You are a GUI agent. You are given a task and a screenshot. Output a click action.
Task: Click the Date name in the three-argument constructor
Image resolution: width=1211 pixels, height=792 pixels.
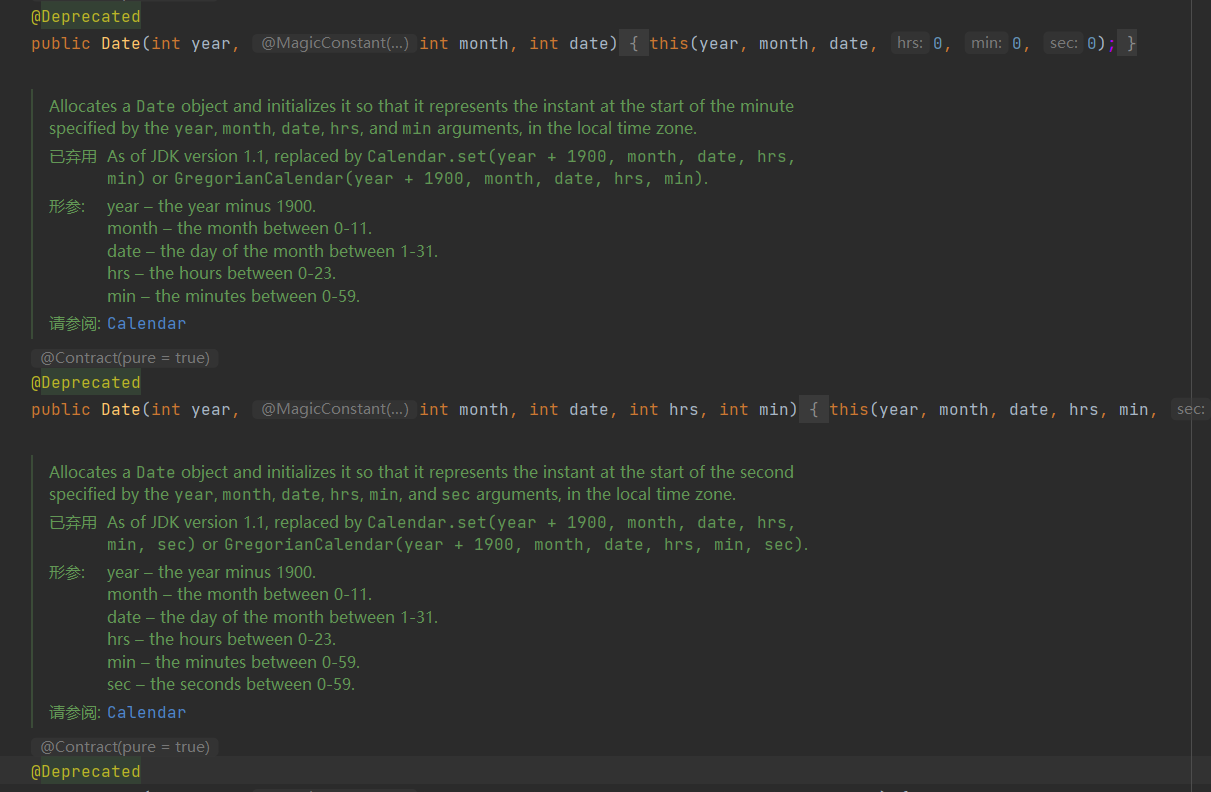[x=121, y=44]
